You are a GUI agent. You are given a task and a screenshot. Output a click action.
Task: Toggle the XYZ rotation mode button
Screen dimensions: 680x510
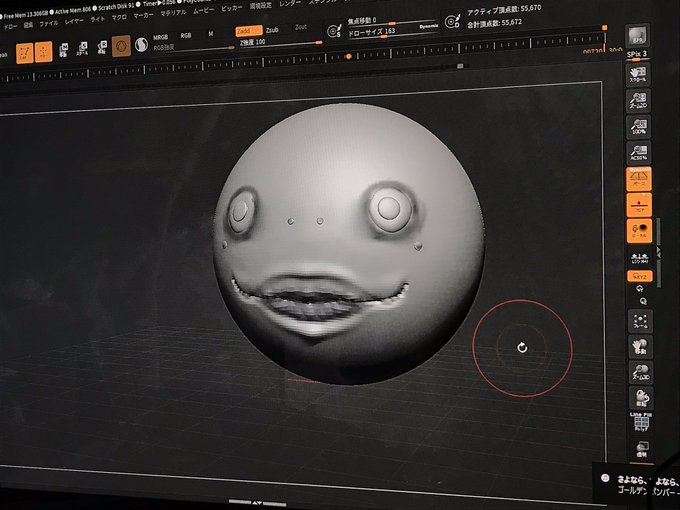pos(640,276)
